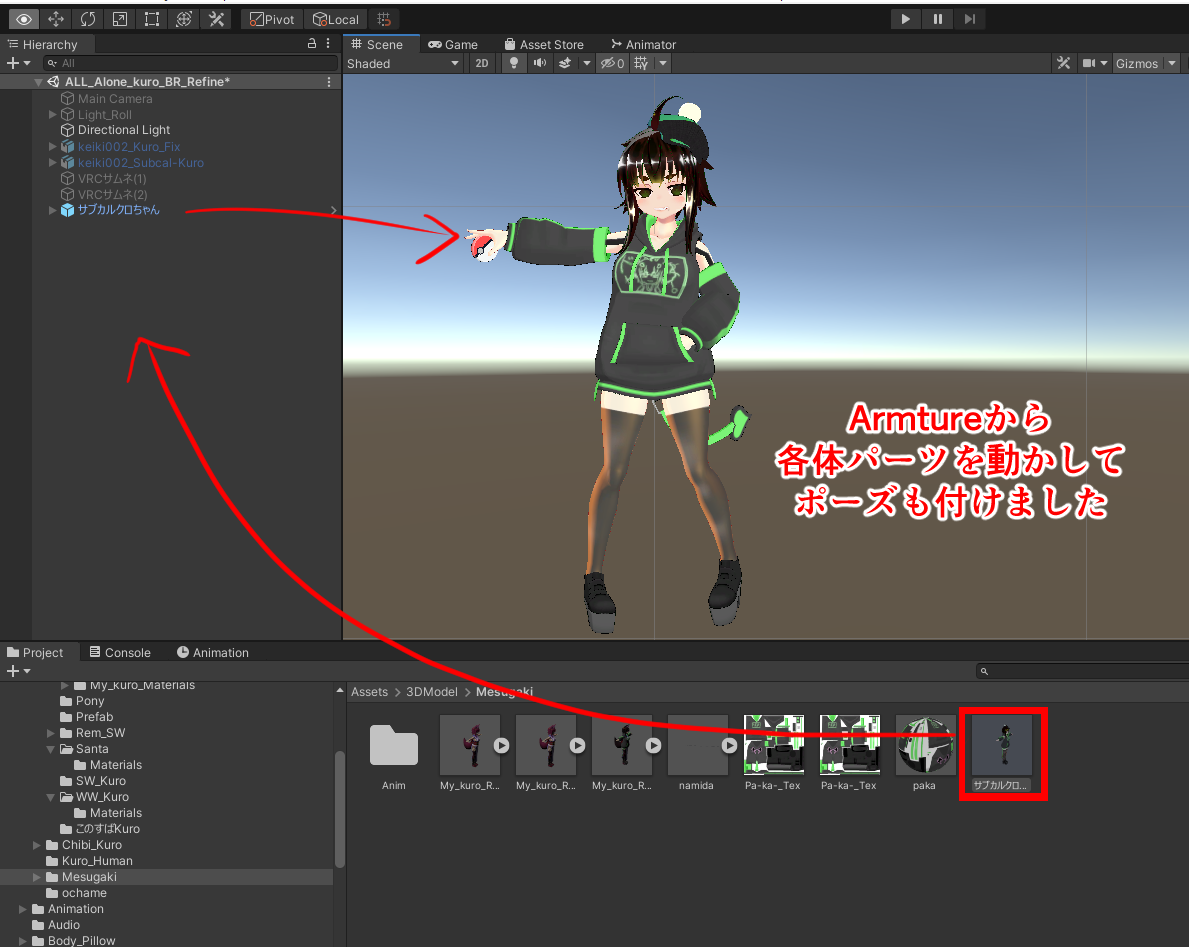Switch to the Game tab

453,45
